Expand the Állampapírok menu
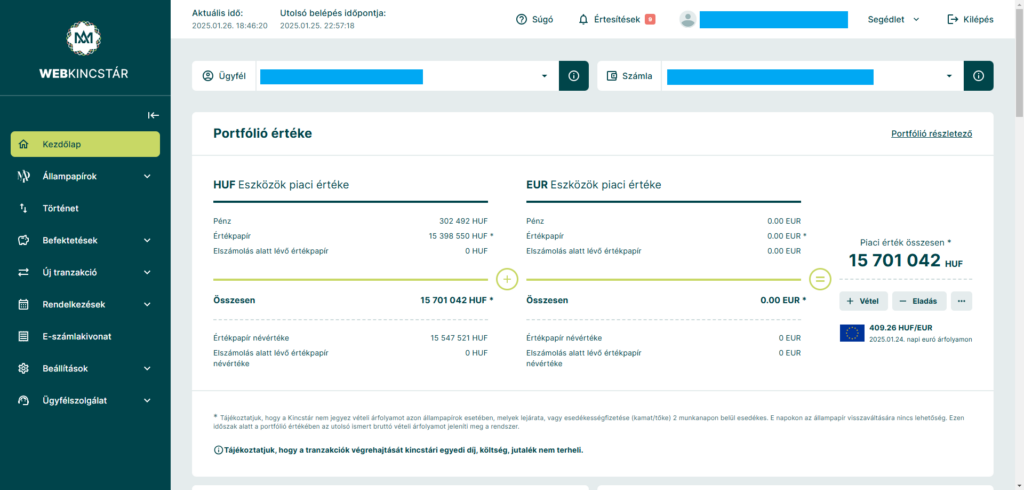 pos(85,177)
